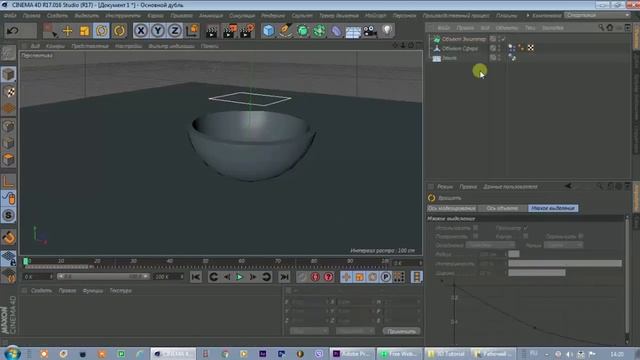Activate the highlighted Rotate tool icon
The height and width of the screenshot is (360, 640).
click(102, 31)
